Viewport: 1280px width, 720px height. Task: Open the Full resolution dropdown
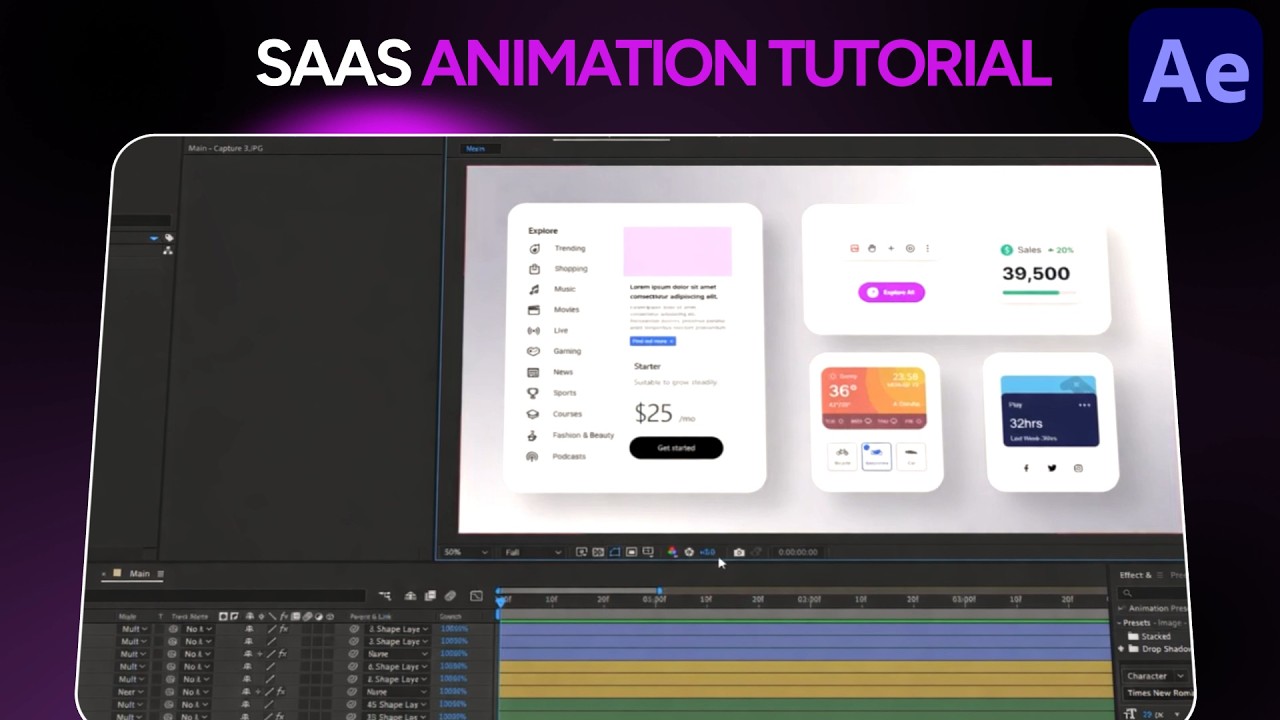point(533,552)
